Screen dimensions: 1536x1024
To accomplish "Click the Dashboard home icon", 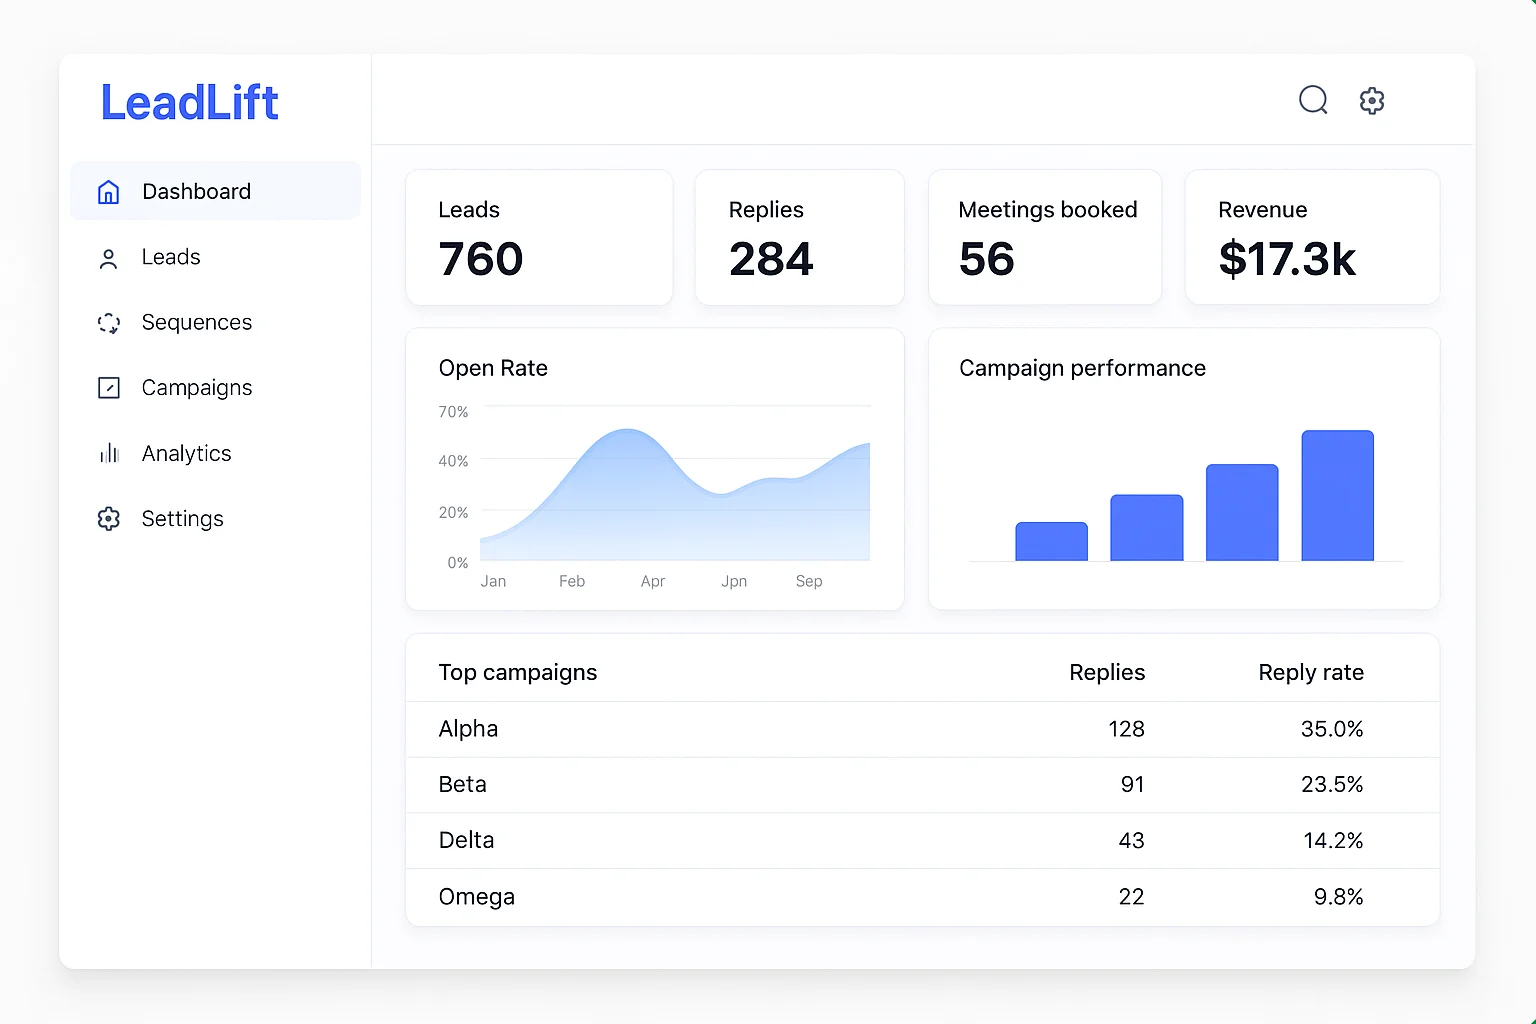I will [x=109, y=192].
